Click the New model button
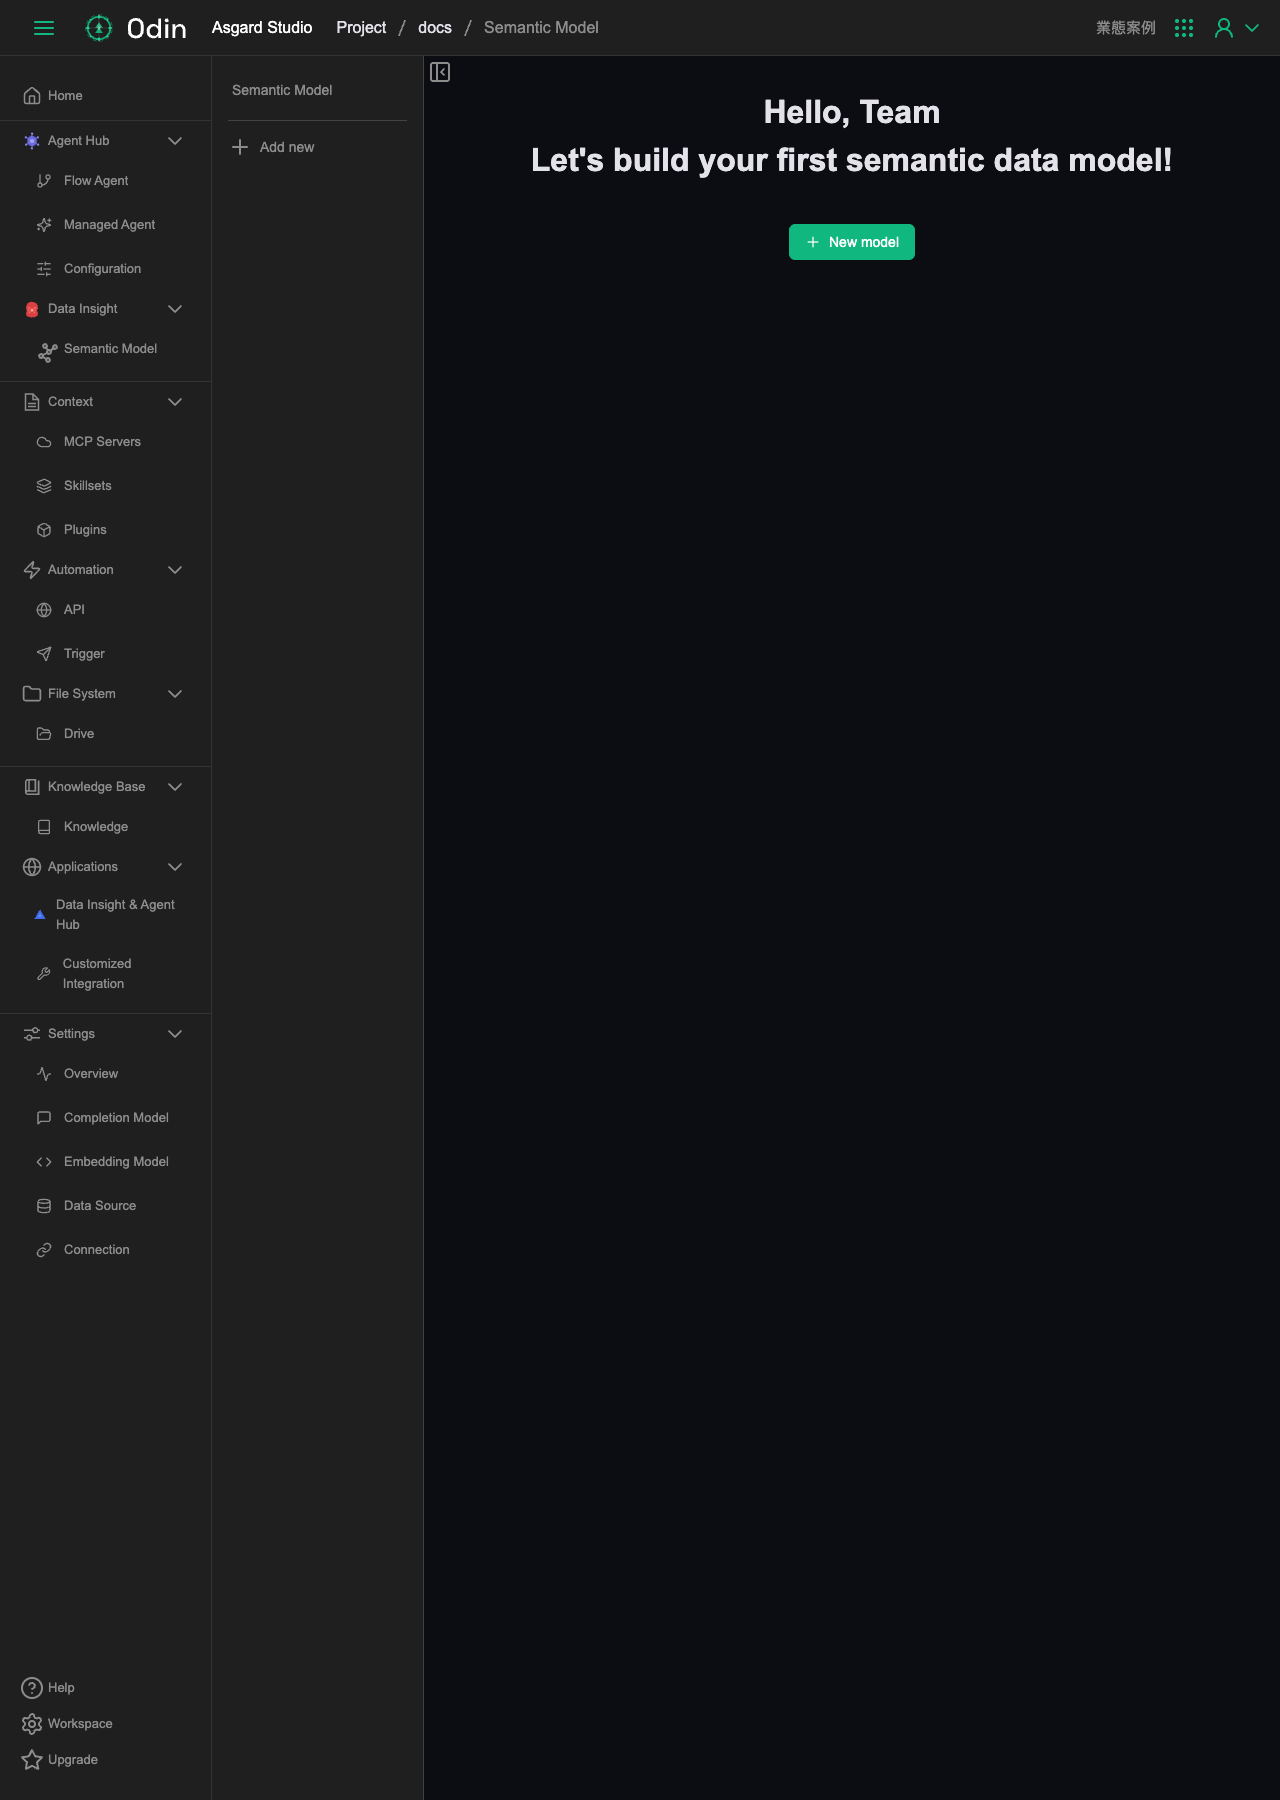Screen dimensions: 1280x1800 click(x=852, y=242)
